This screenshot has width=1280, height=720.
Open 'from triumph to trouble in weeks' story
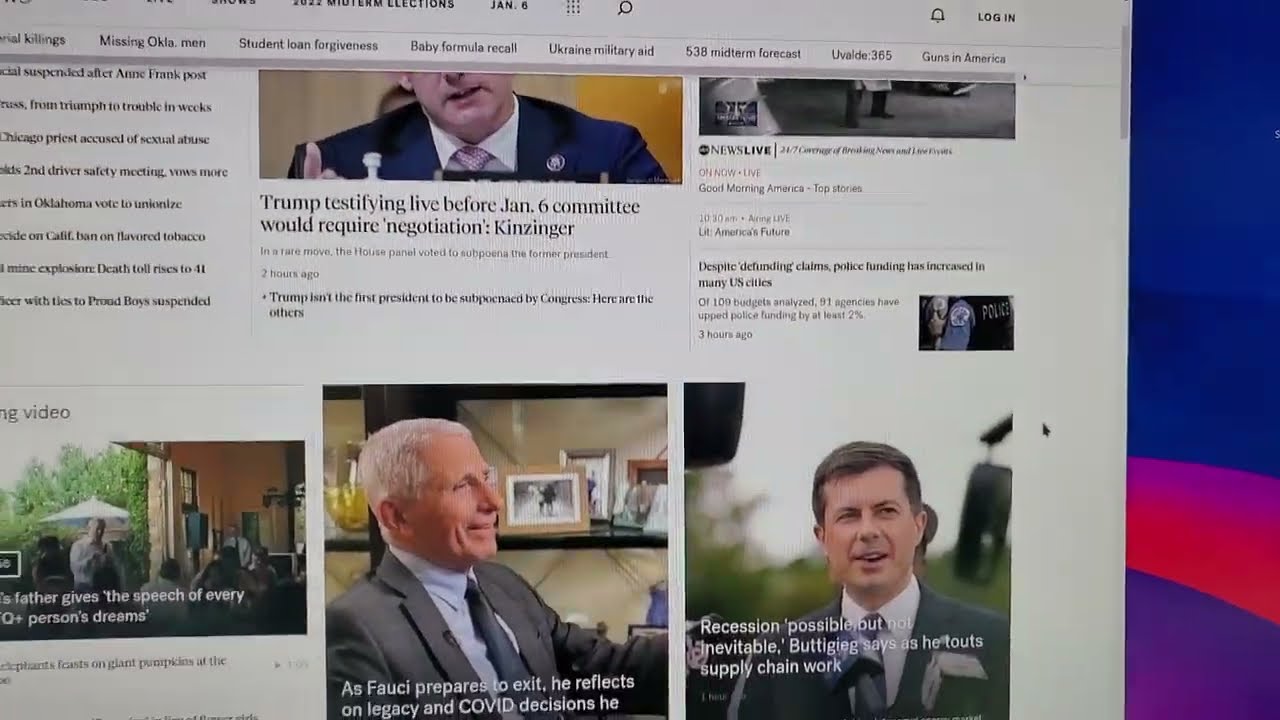105,106
